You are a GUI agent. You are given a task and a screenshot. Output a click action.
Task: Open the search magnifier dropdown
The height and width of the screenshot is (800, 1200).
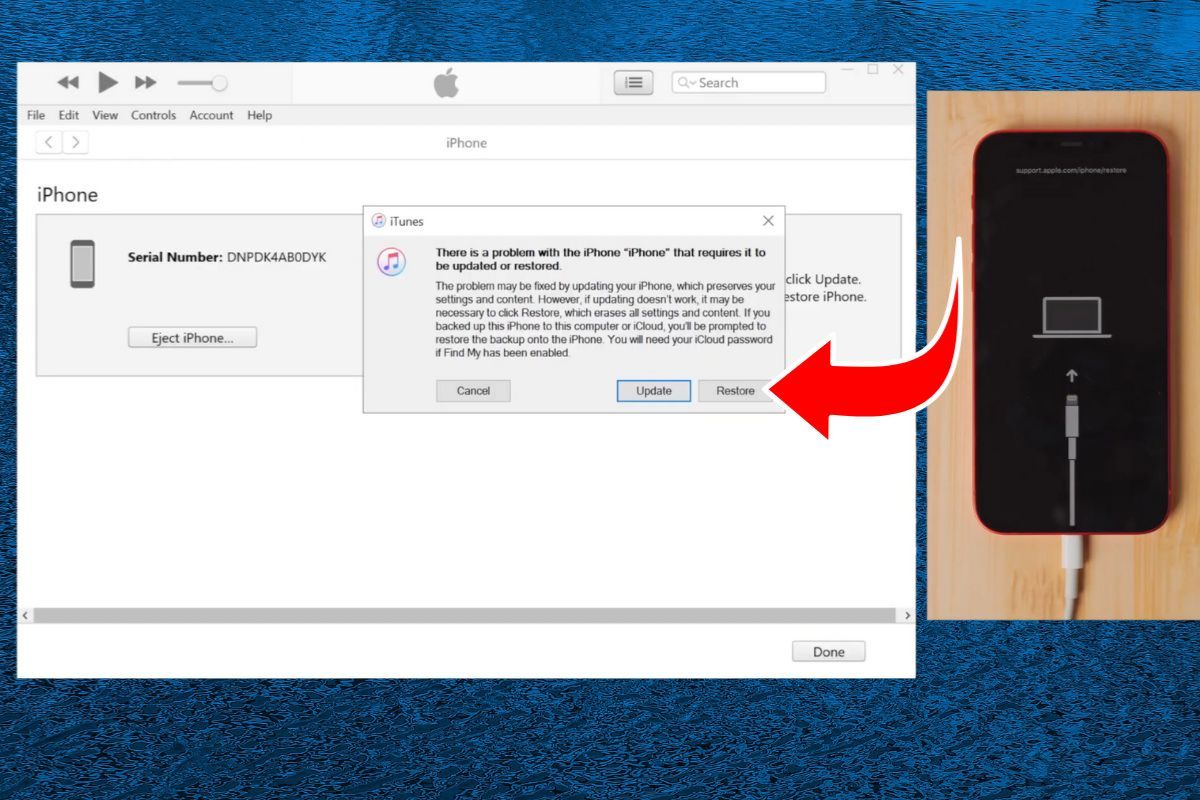point(687,83)
